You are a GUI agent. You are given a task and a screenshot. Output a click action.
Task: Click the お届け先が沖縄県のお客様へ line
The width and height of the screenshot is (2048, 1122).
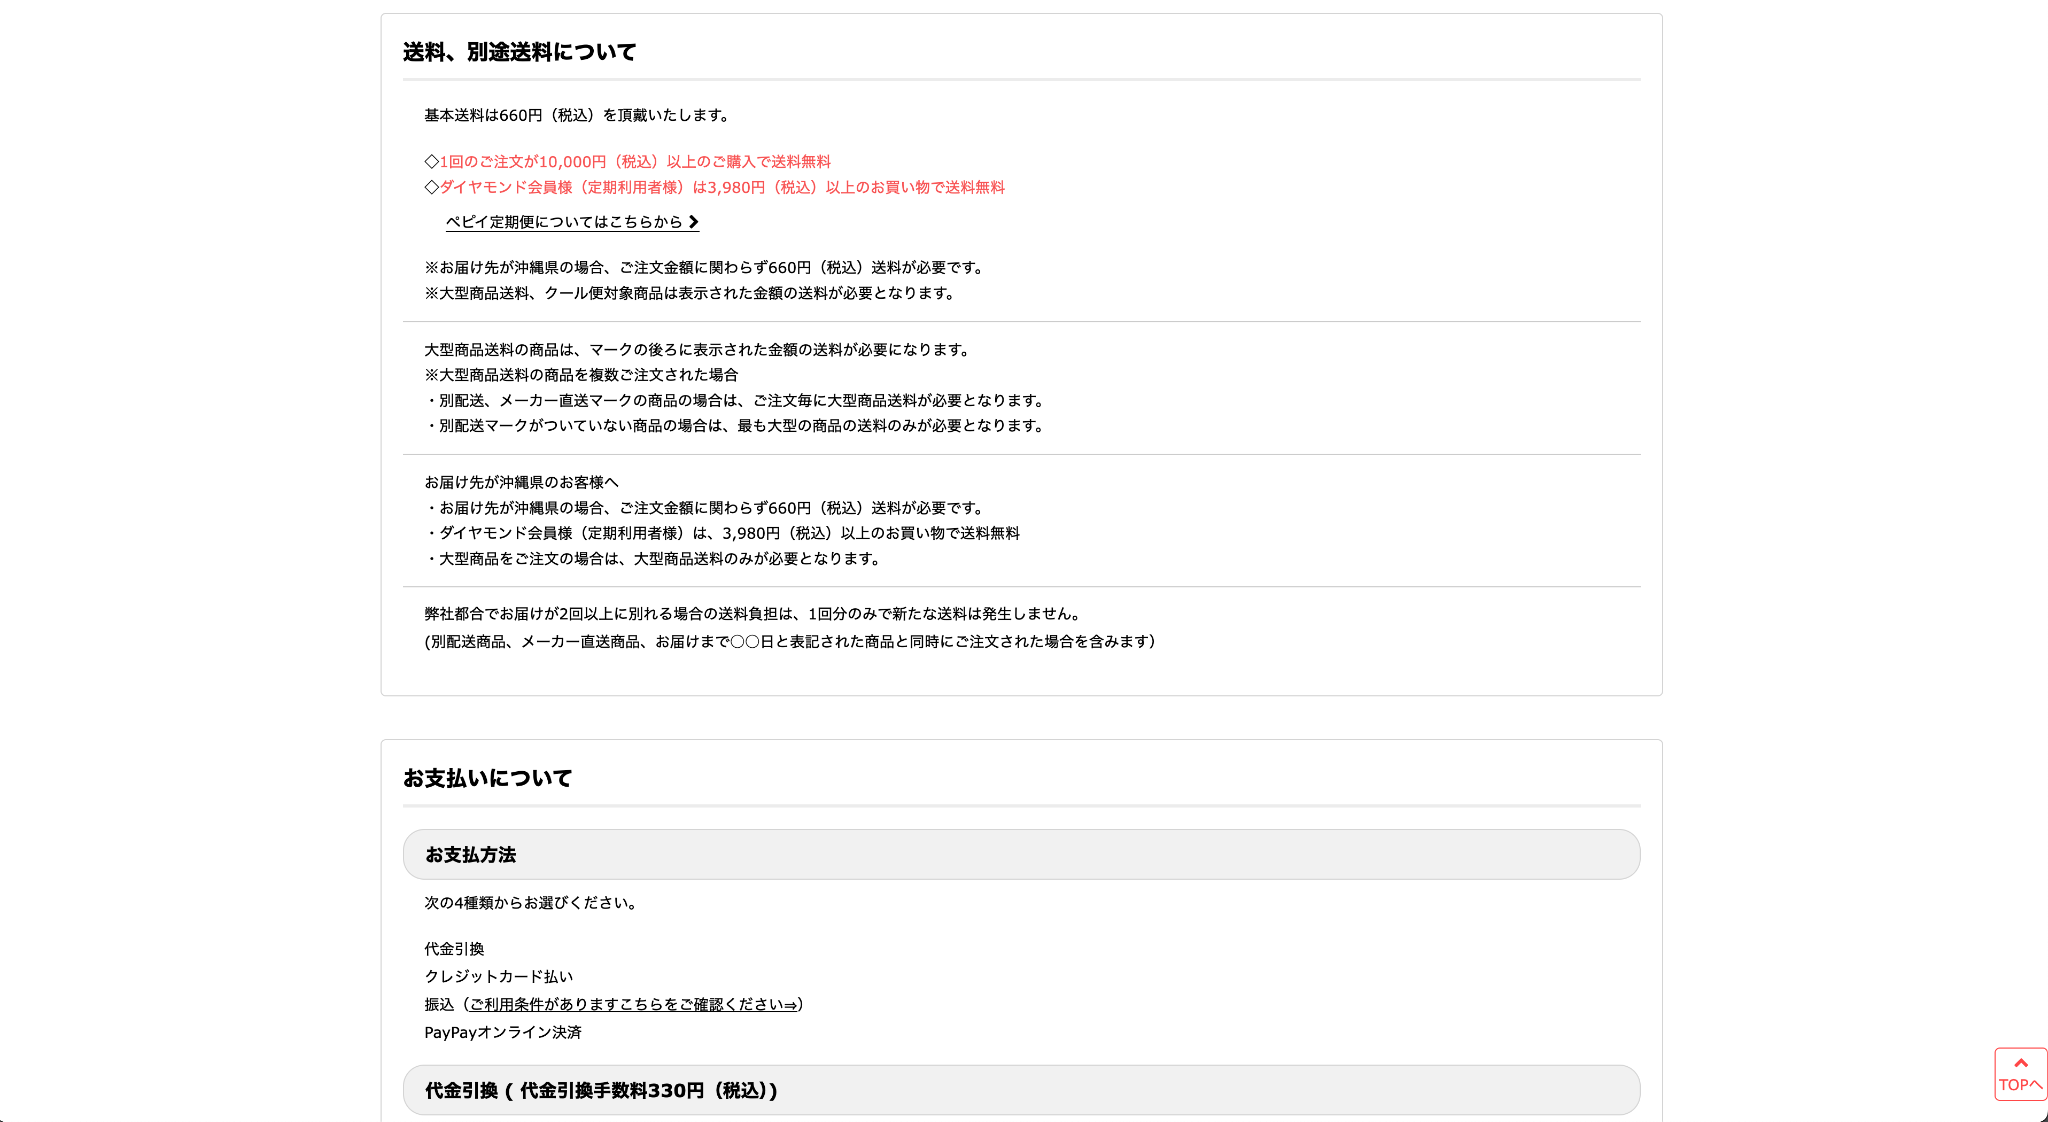coord(521,483)
